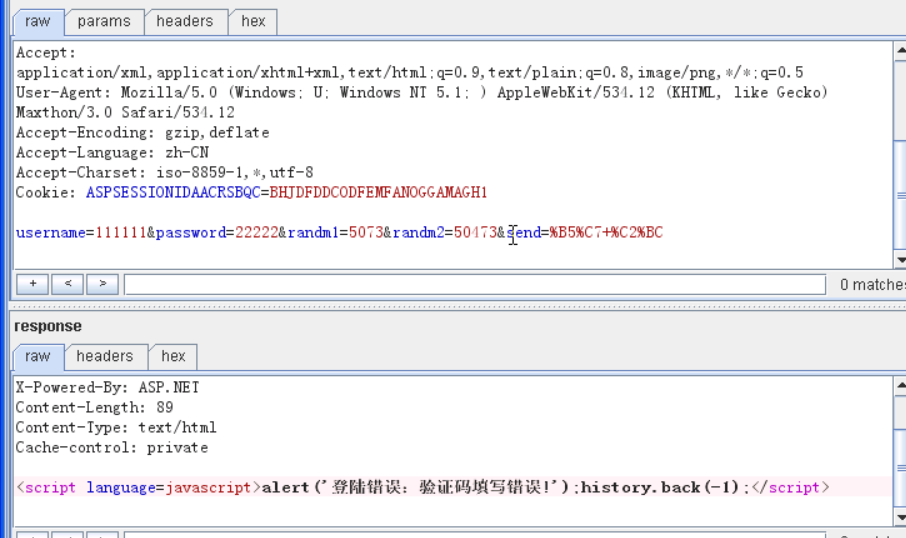This screenshot has height=538, width=906.
Task: Click the response pane scrollbar thumb
Action: (x=900, y=468)
